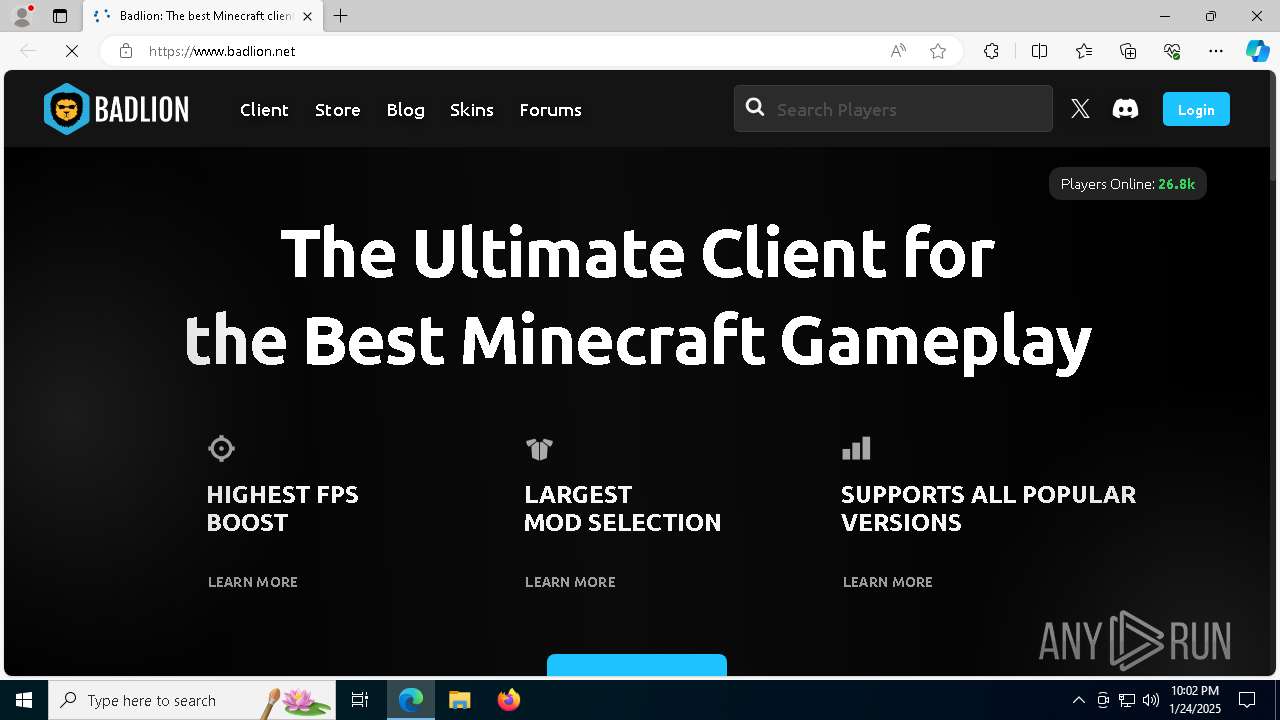This screenshot has width=1280, height=720.
Task: Toggle Edge split screen
Action: tap(1039, 51)
